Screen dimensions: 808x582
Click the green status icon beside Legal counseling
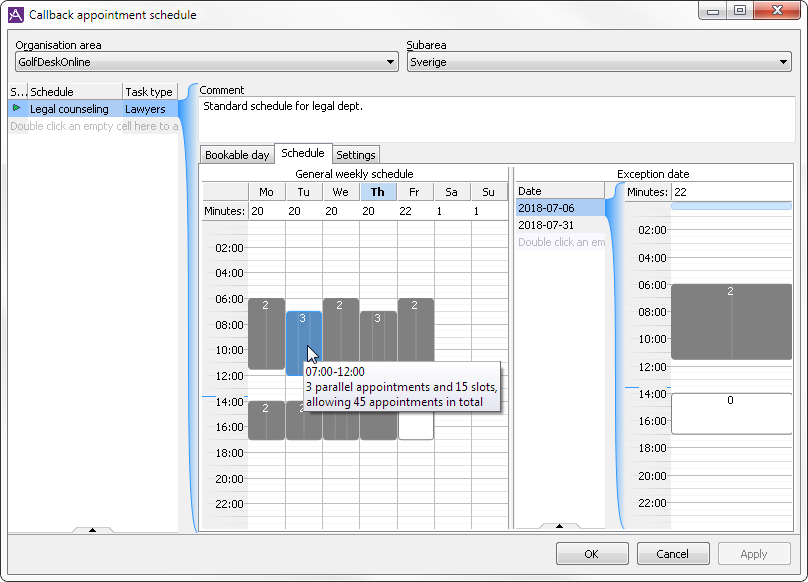pyautogui.click(x=17, y=107)
